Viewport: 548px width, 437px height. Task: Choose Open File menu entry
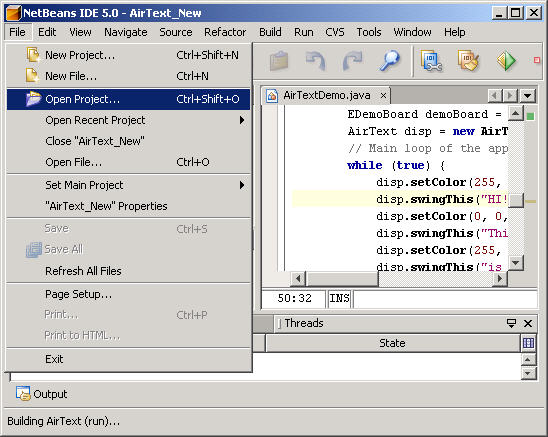coord(128,162)
